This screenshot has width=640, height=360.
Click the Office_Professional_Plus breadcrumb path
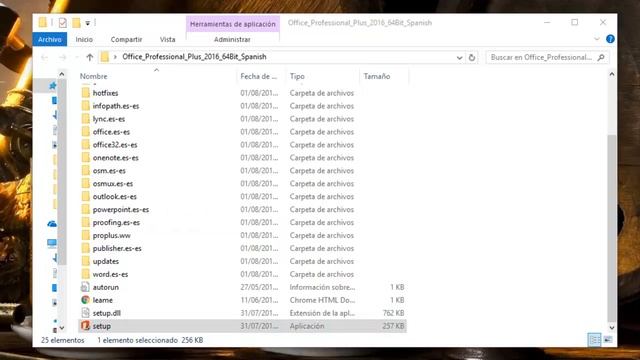coord(194,57)
